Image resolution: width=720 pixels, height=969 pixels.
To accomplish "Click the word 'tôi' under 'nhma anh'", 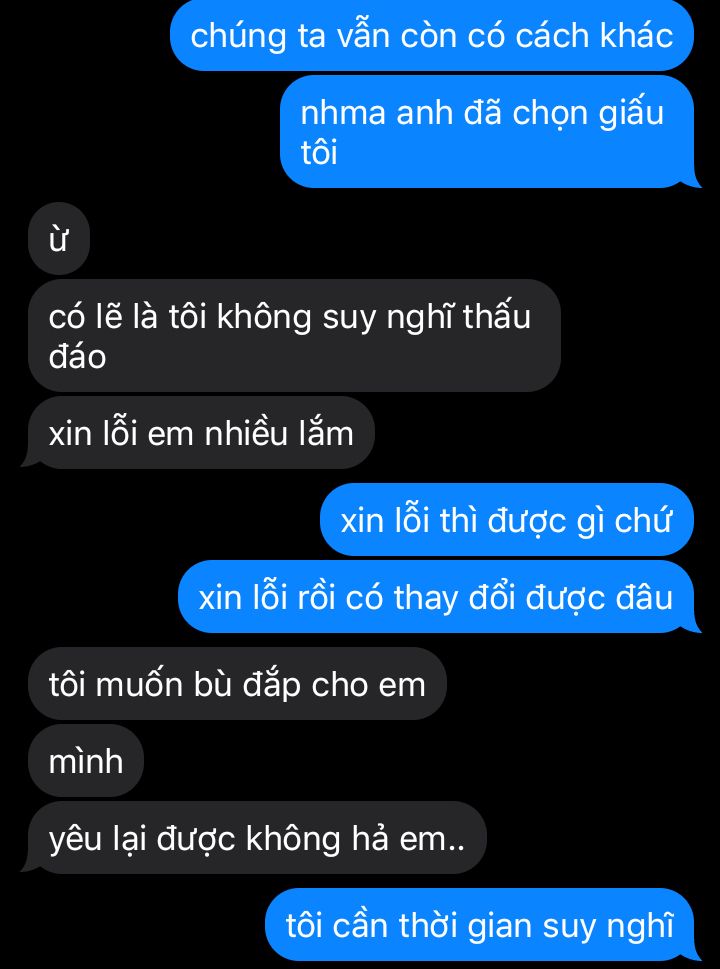I will tap(319, 152).
